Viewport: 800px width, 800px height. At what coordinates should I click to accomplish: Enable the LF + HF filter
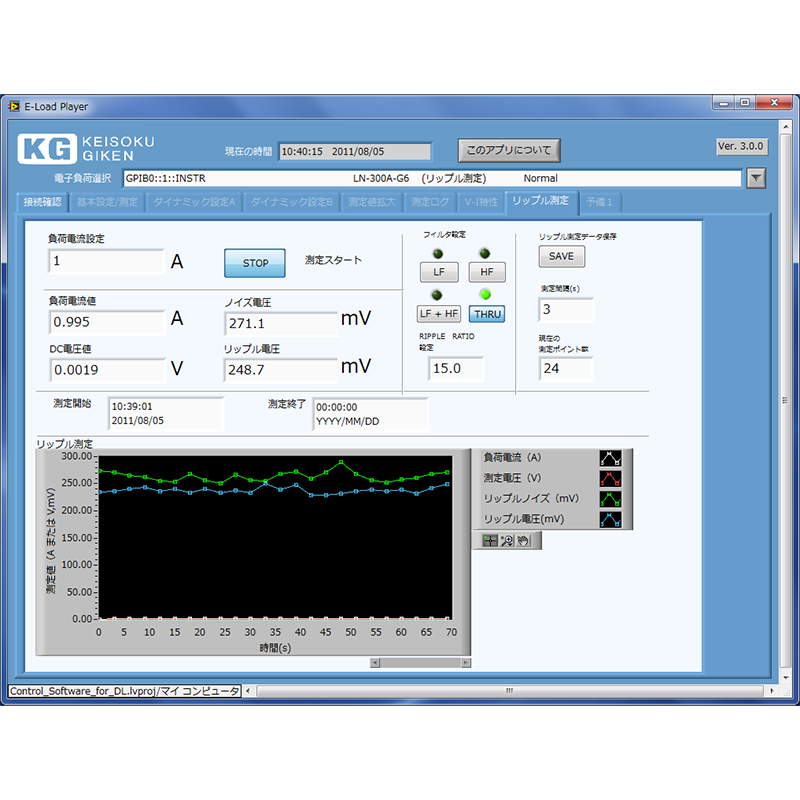click(438, 313)
